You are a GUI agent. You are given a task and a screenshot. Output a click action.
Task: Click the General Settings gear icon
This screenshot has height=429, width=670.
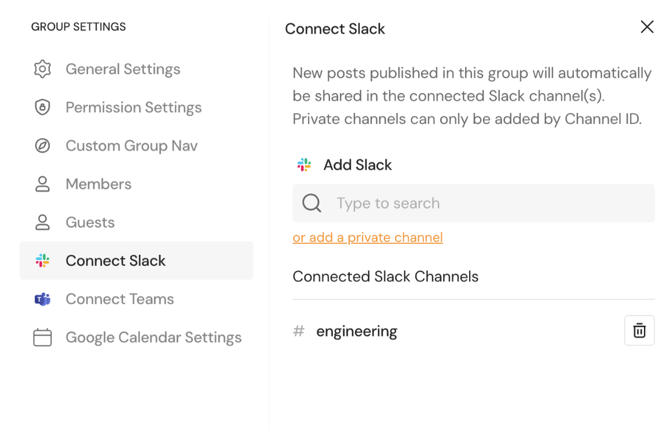point(42,69)
